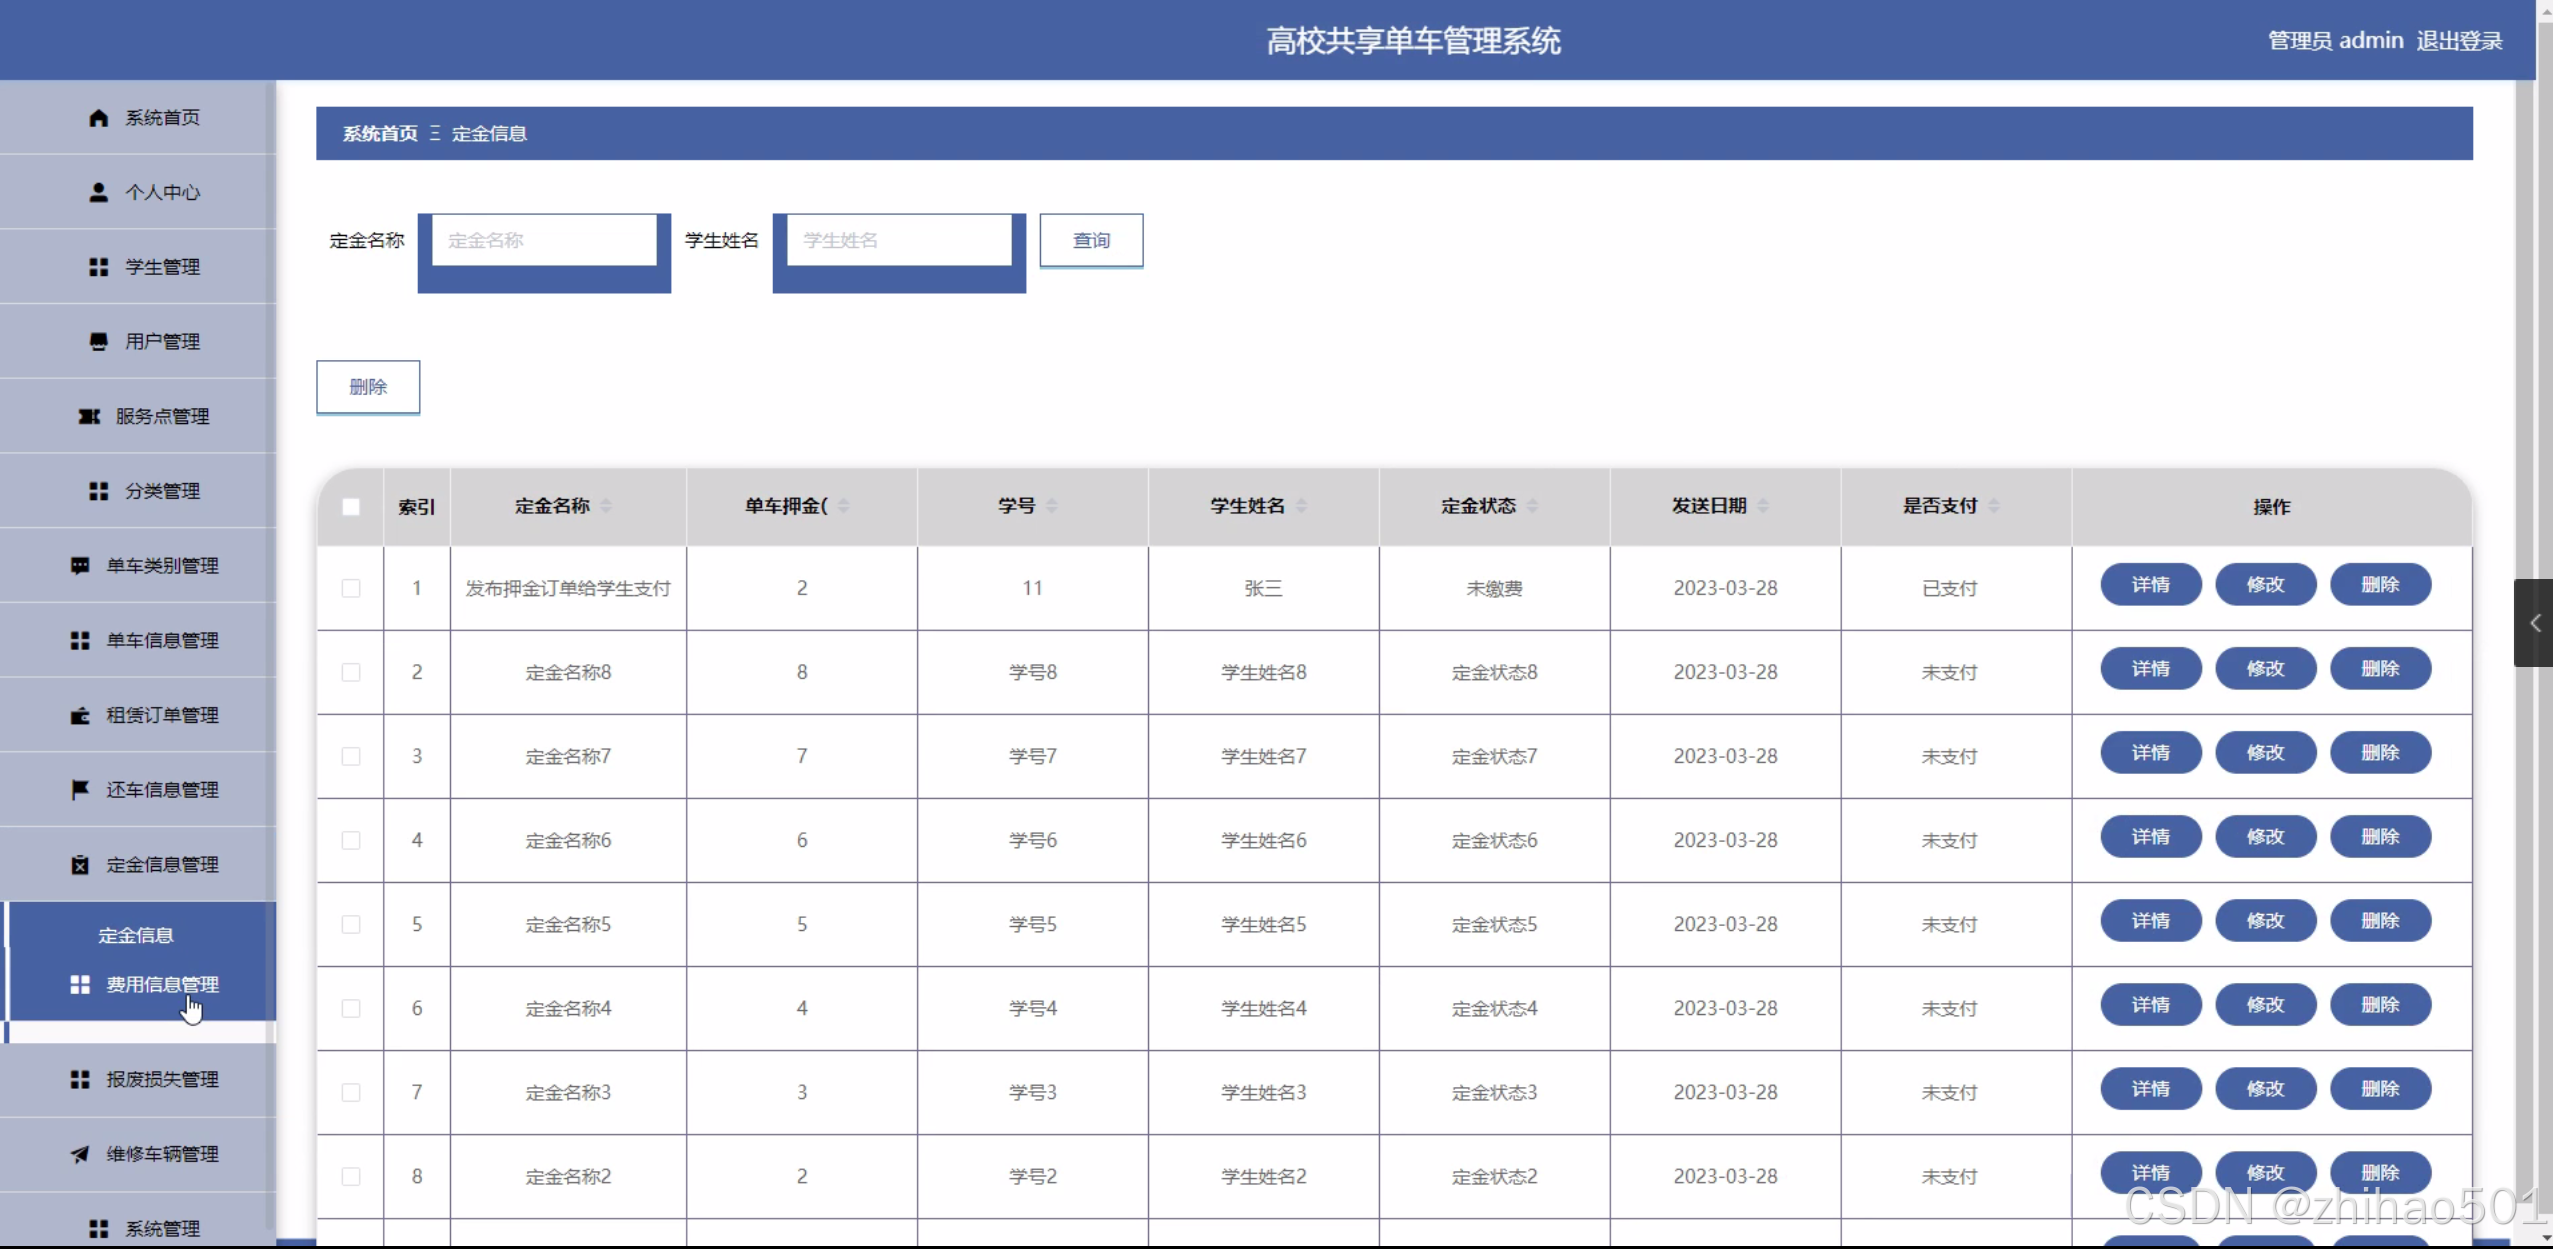Sort by the 定金名称 column arrows

pyautogui.click(x=606, y=506)
